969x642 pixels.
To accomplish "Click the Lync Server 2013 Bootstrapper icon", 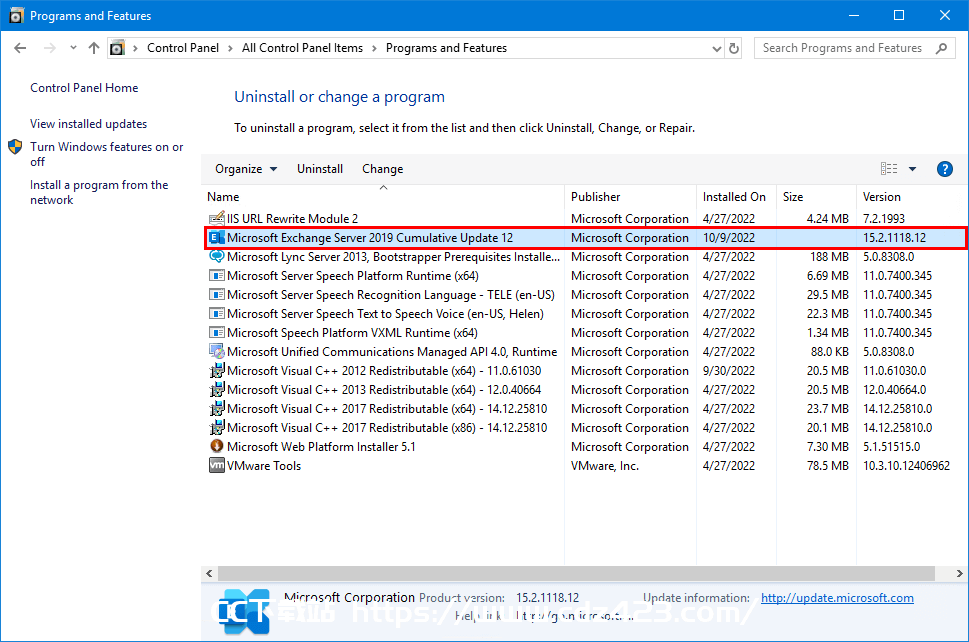I will coord(216,256).
